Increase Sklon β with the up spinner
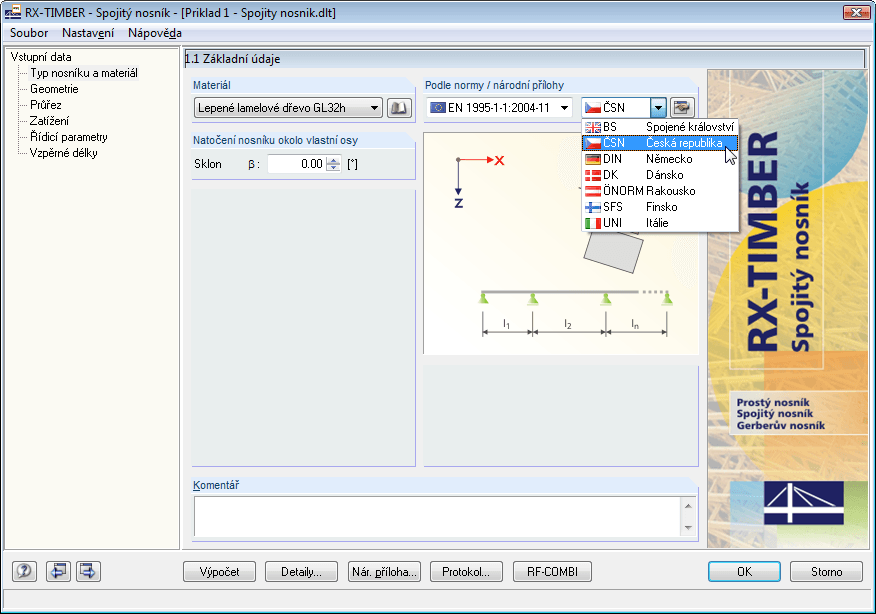The width and height of the screenshot is (876, 614). click(x=334, y=160)
